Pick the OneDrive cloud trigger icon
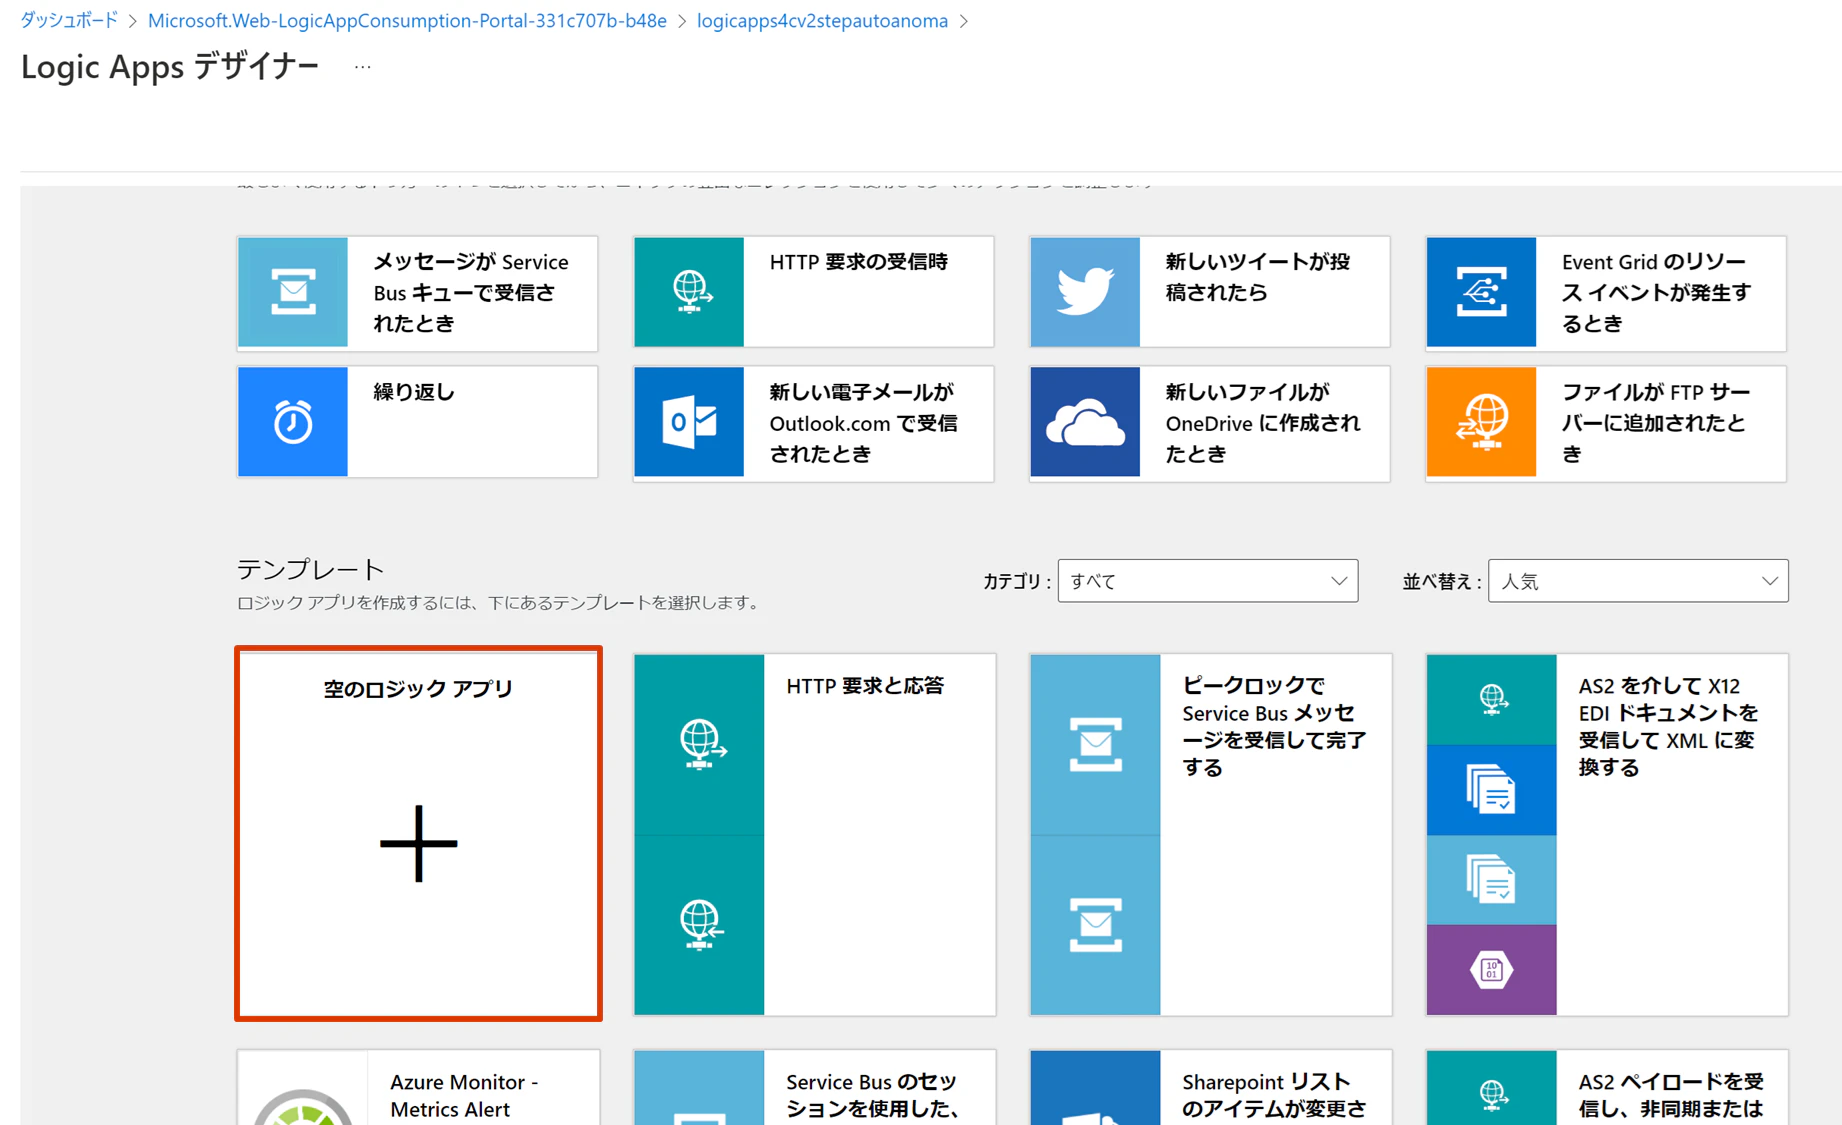This screenshot has width=1842, height=1125. coord(1085,422)
